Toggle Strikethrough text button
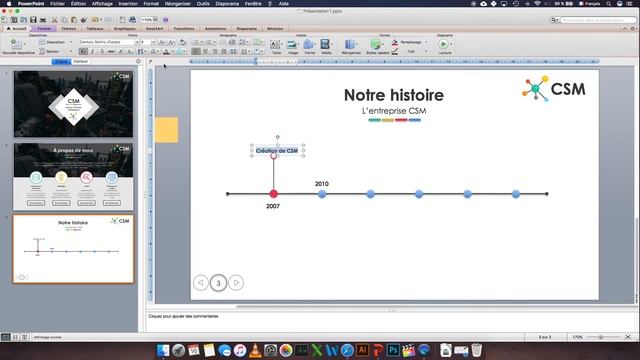Viewport: 640px width, 360px height. tap(111, 51)
